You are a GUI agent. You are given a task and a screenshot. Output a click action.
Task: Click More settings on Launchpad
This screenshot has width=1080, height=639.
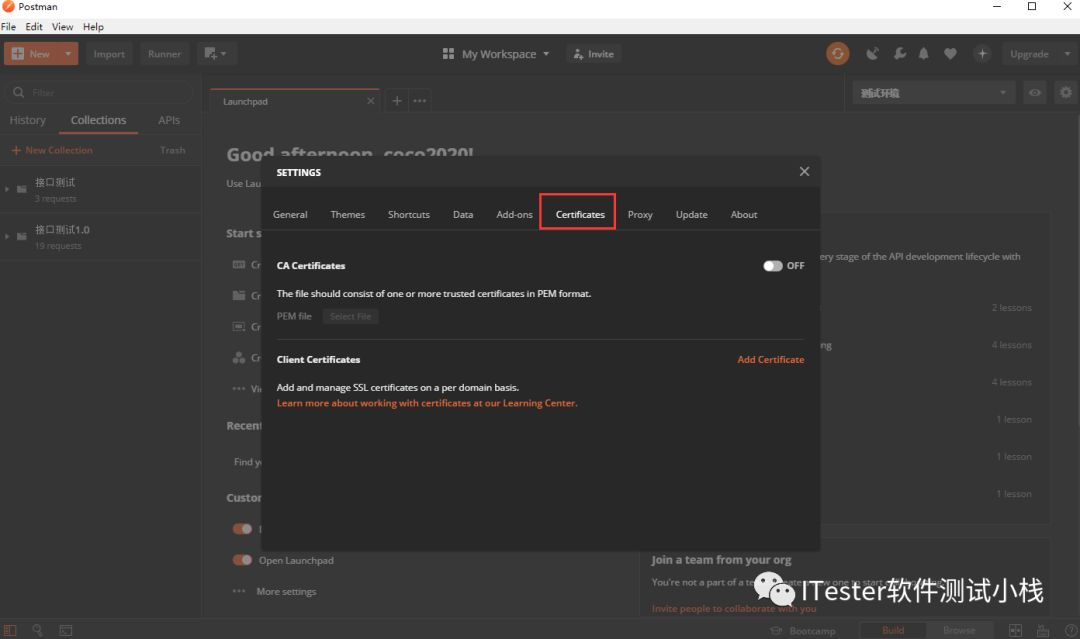pyautogui.click(x=287, y=591)
